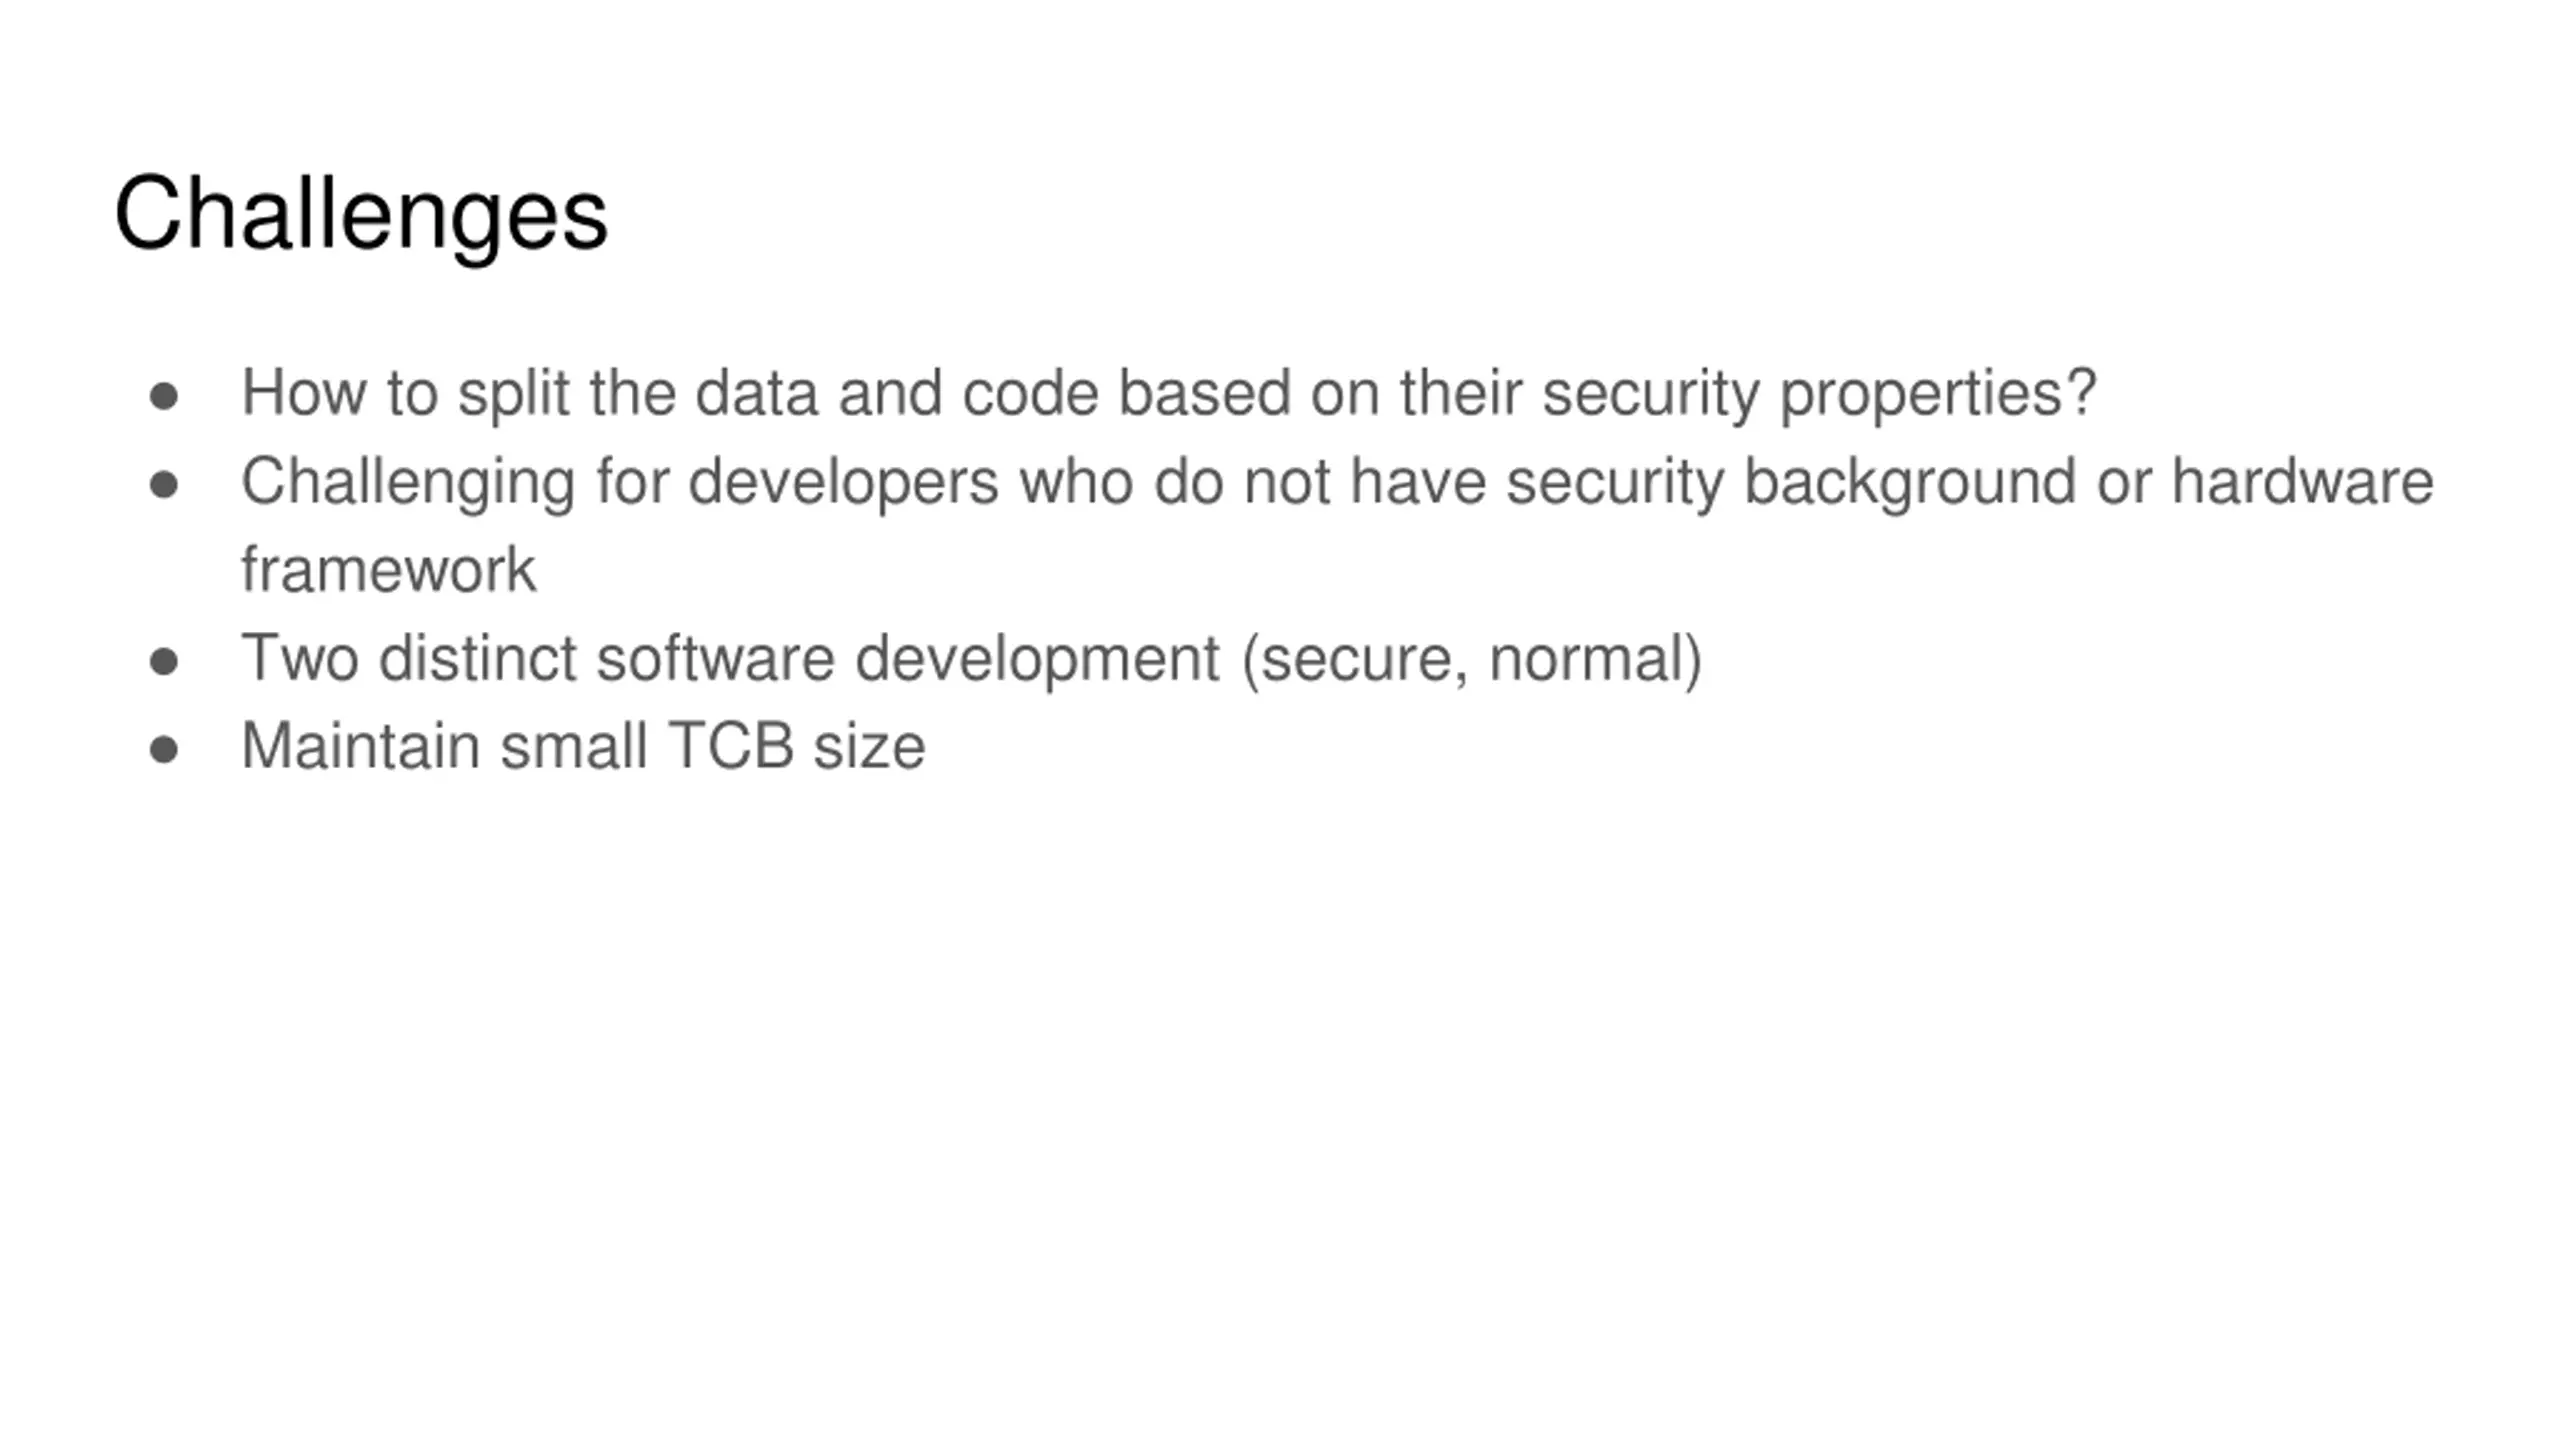Image resolution: width=2560 pixels, height=1440 pixels.
Task: Click the word 'hardware'
Action: pyautogui.click(x=2302, y=481)
